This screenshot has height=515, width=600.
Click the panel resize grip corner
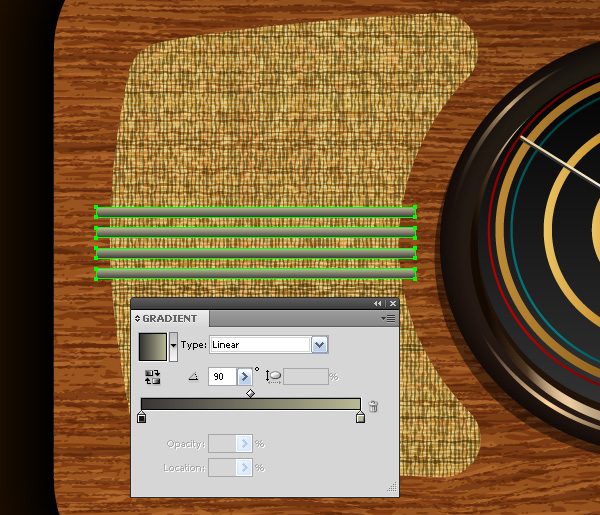392,487
